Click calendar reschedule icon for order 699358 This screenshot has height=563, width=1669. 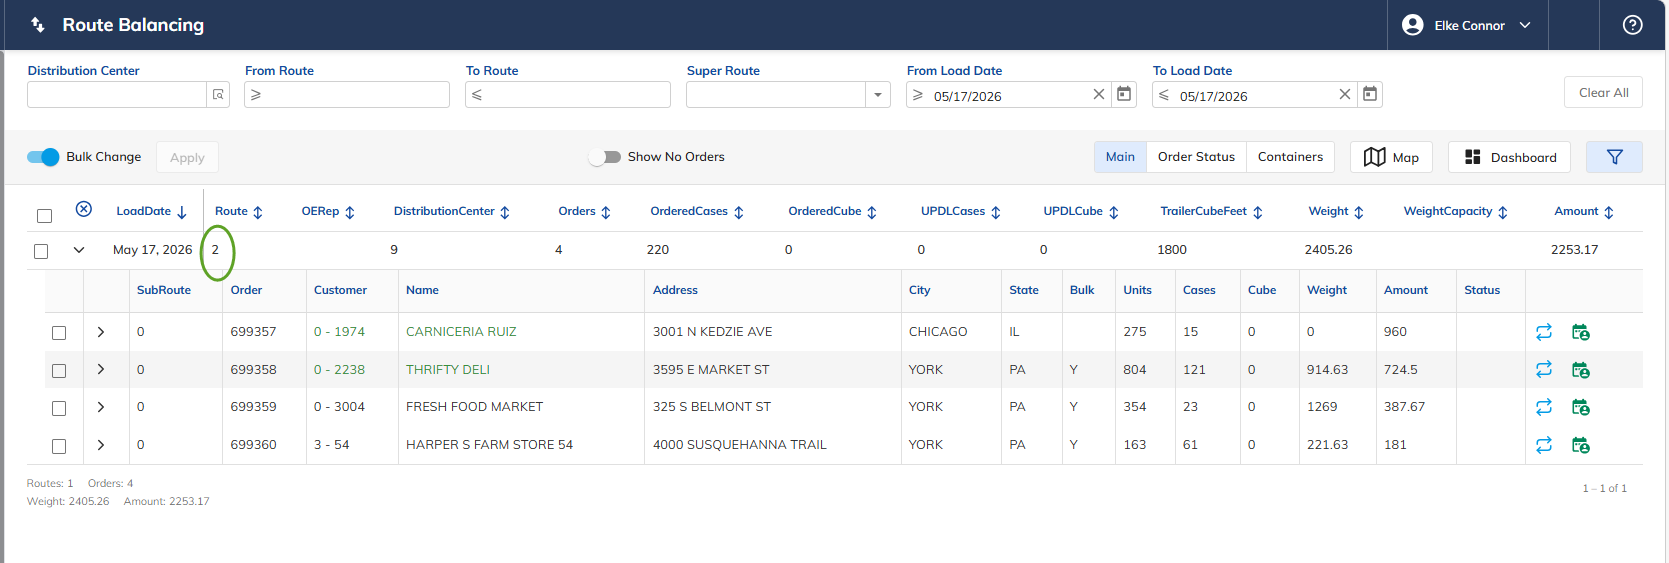coord(1581,370)
